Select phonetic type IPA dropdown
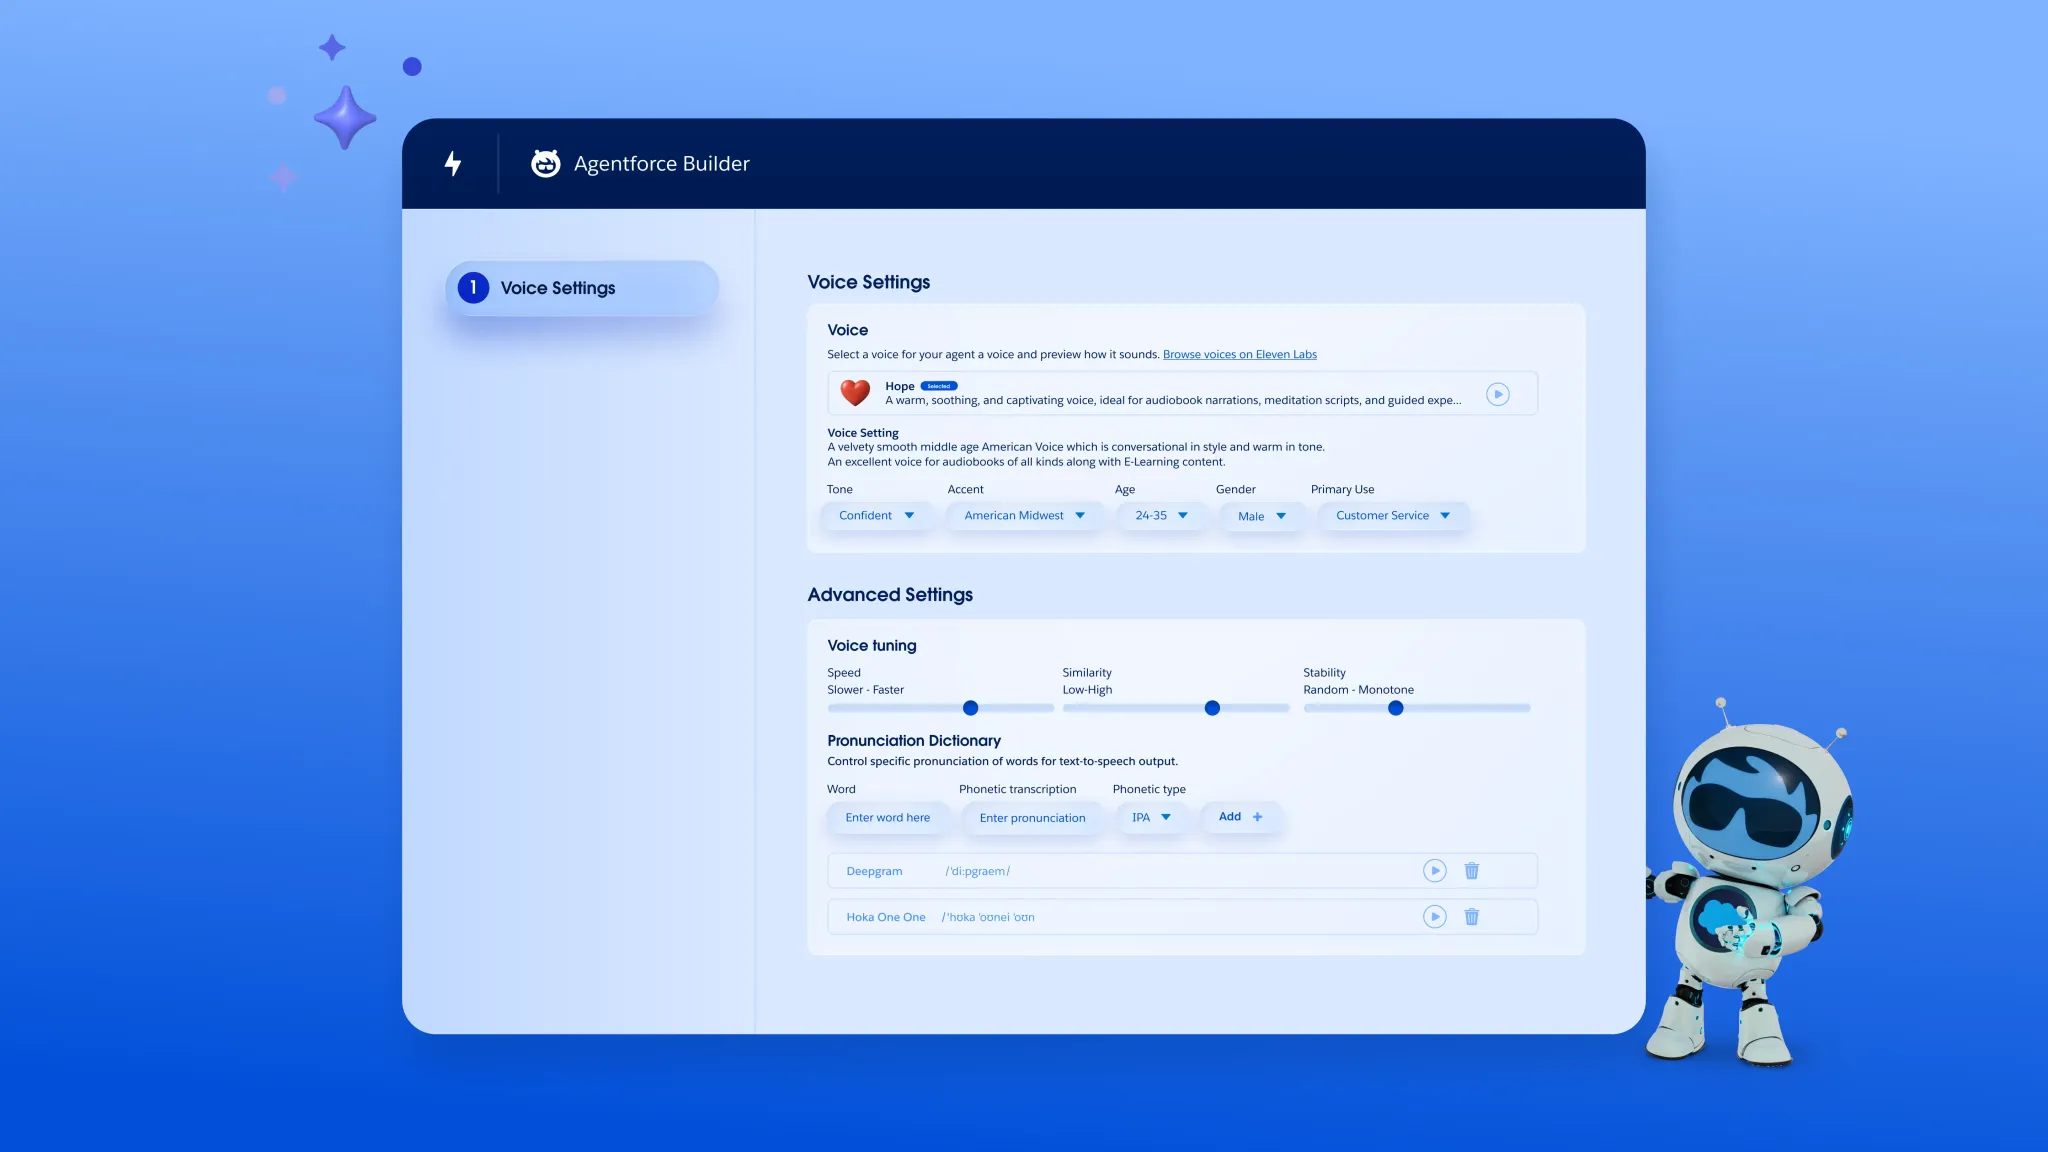 coord(1151,818)
